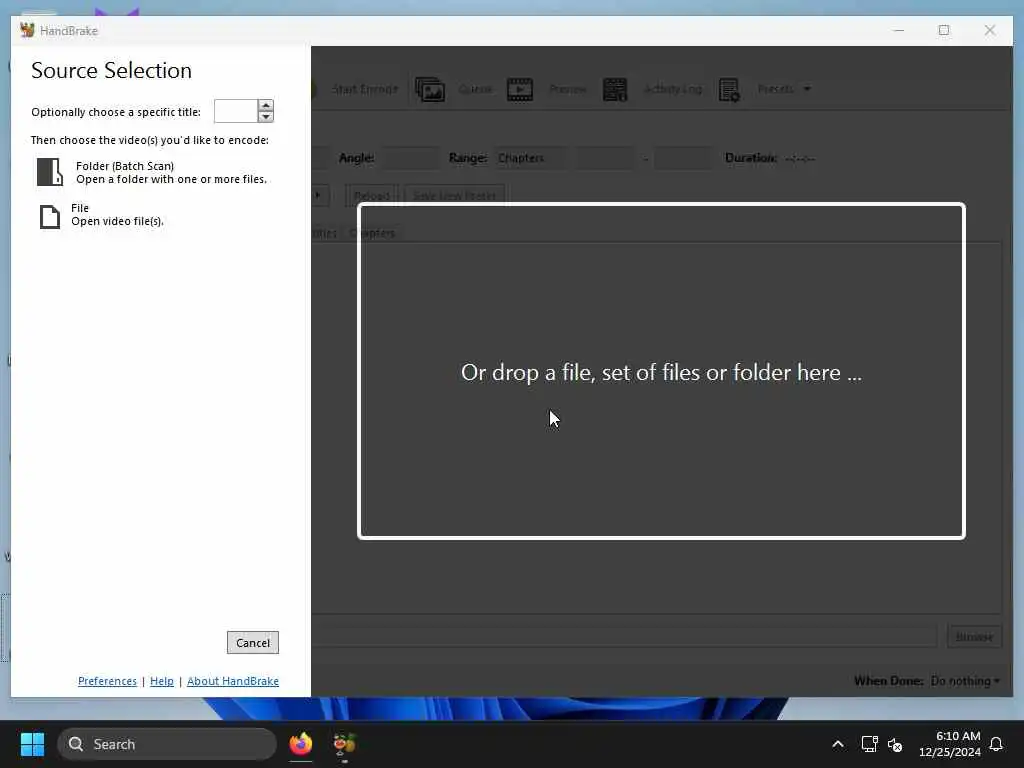Click the Preview film icon
1024x768 pixels.
click(x=520, y=89)
